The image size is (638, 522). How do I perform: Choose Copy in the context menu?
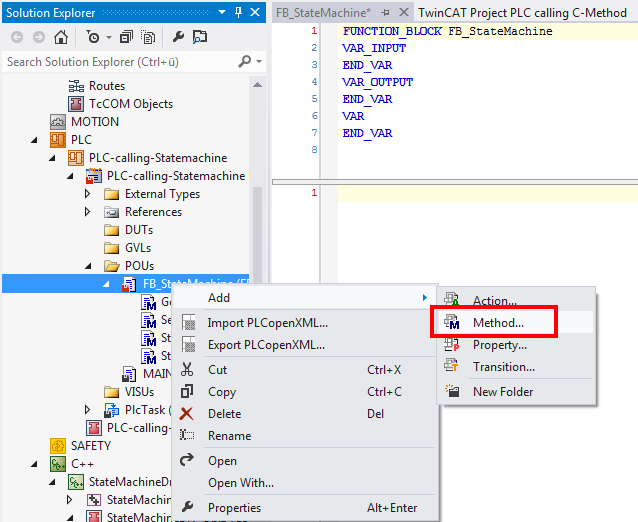click(305, 392)
